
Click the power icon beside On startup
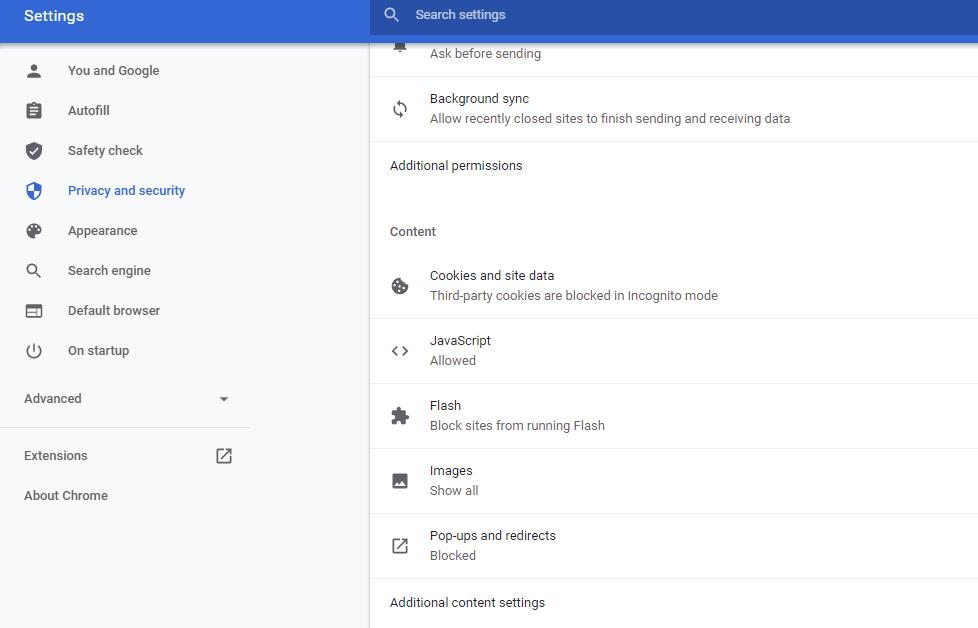(34, 350)
